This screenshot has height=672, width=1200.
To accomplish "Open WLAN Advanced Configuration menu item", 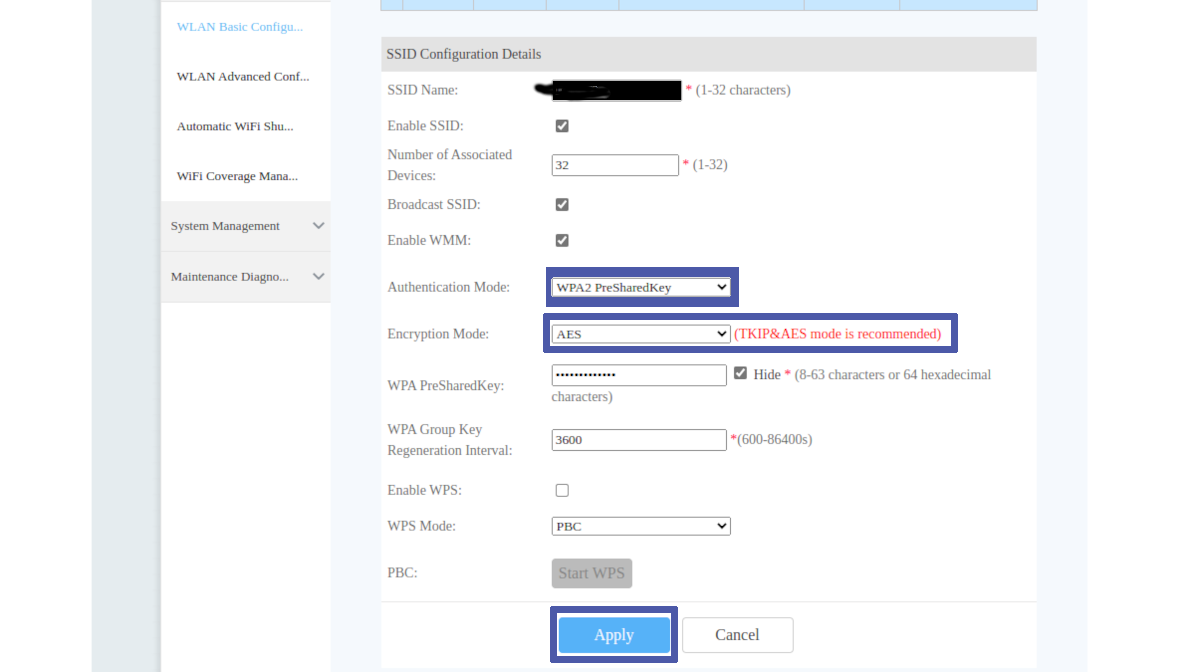I will (x=243, y=77).
